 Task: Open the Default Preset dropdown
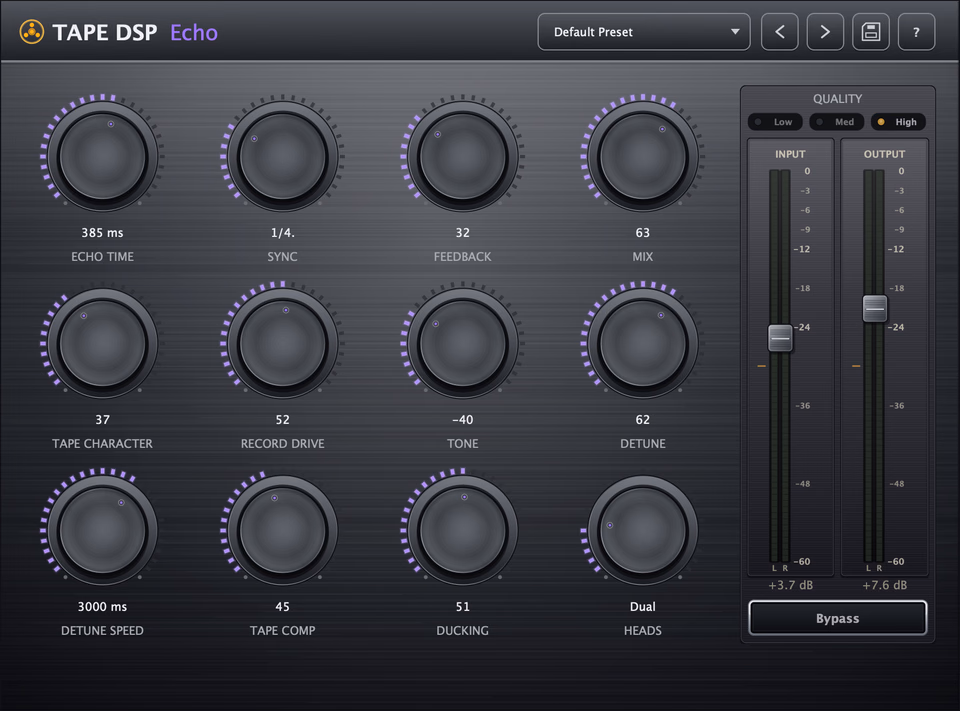644,32
